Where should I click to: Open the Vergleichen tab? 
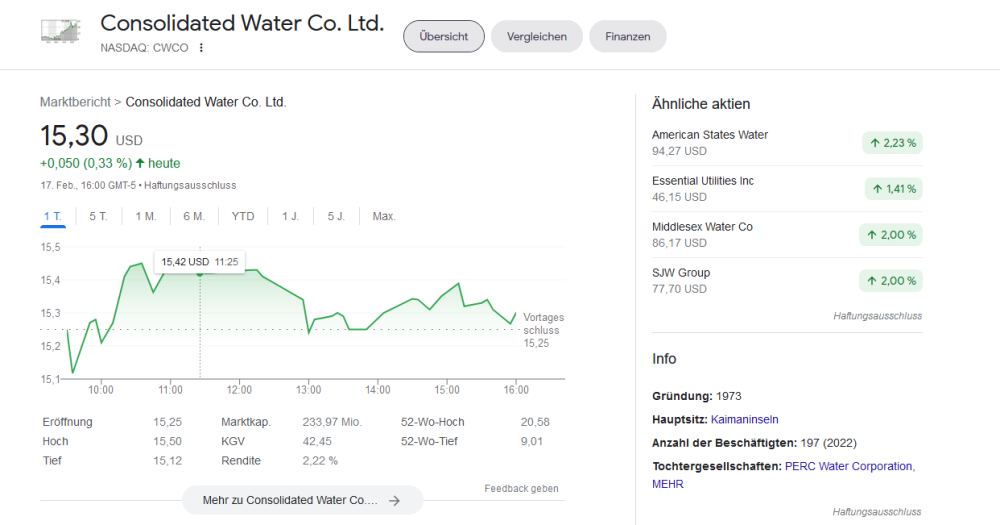[x=537, y=36]
